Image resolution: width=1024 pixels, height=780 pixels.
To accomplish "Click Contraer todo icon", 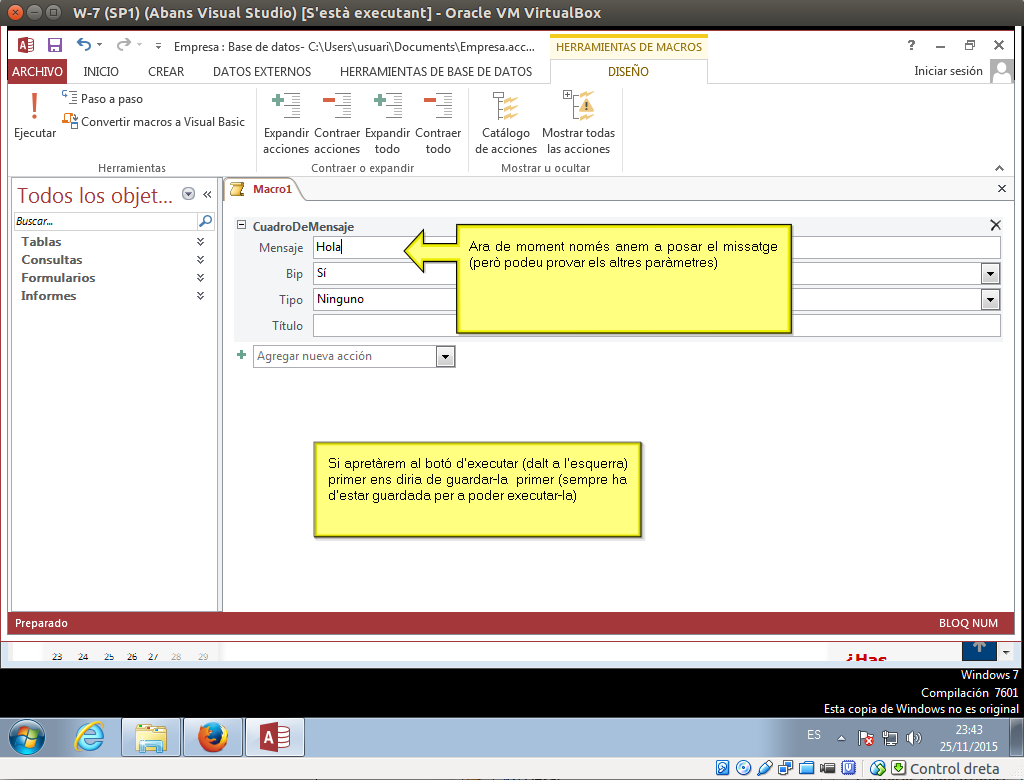I will (438, 123).
